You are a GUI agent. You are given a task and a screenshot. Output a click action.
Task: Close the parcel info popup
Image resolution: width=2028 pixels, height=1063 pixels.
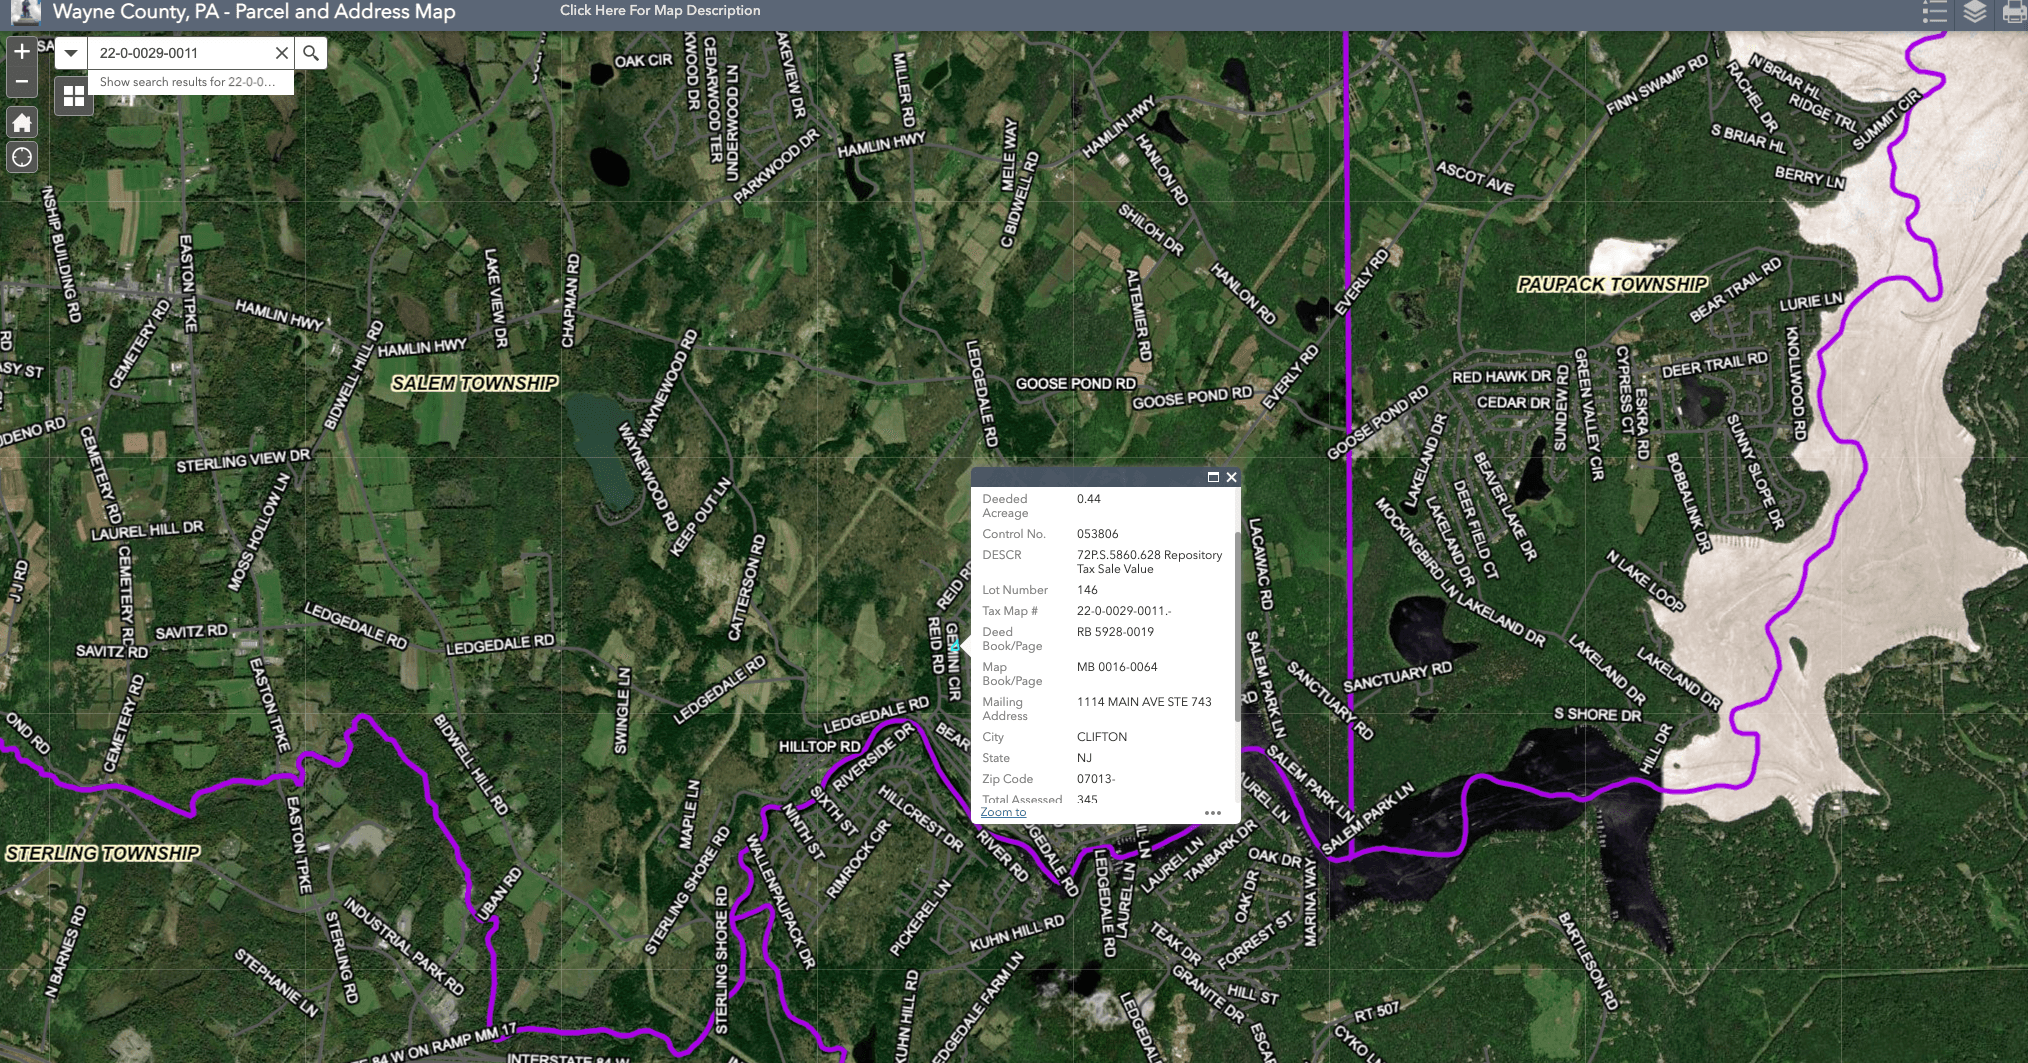tap(1232, 477)
